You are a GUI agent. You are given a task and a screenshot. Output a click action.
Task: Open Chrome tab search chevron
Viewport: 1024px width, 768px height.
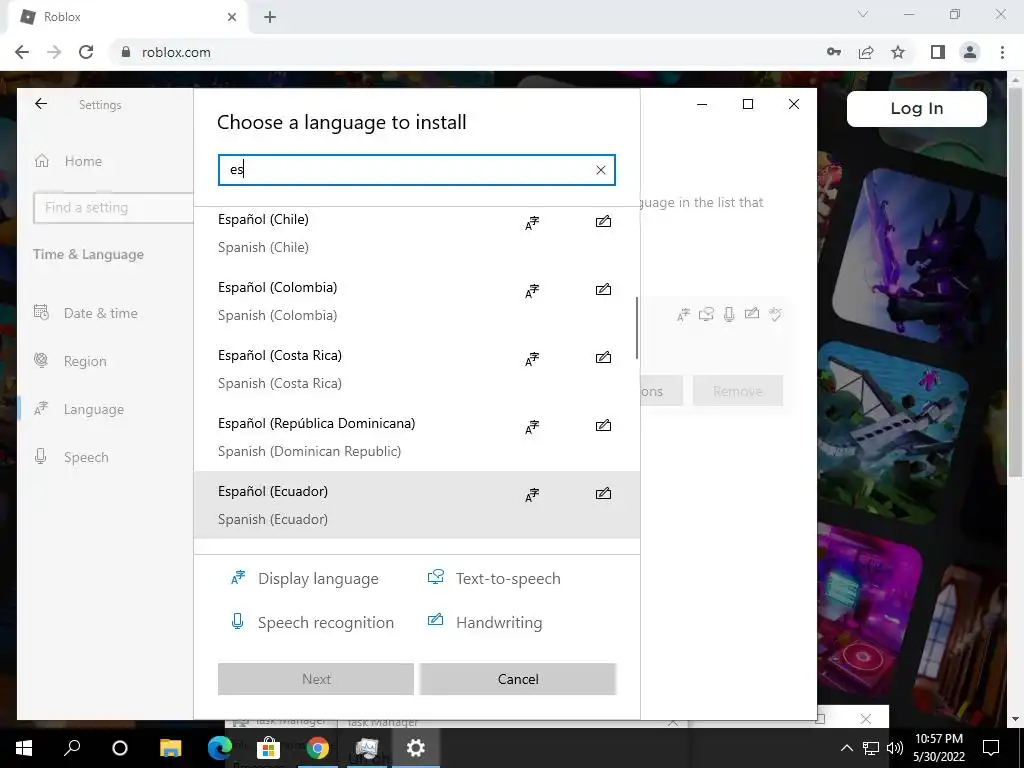coord(863,14)
